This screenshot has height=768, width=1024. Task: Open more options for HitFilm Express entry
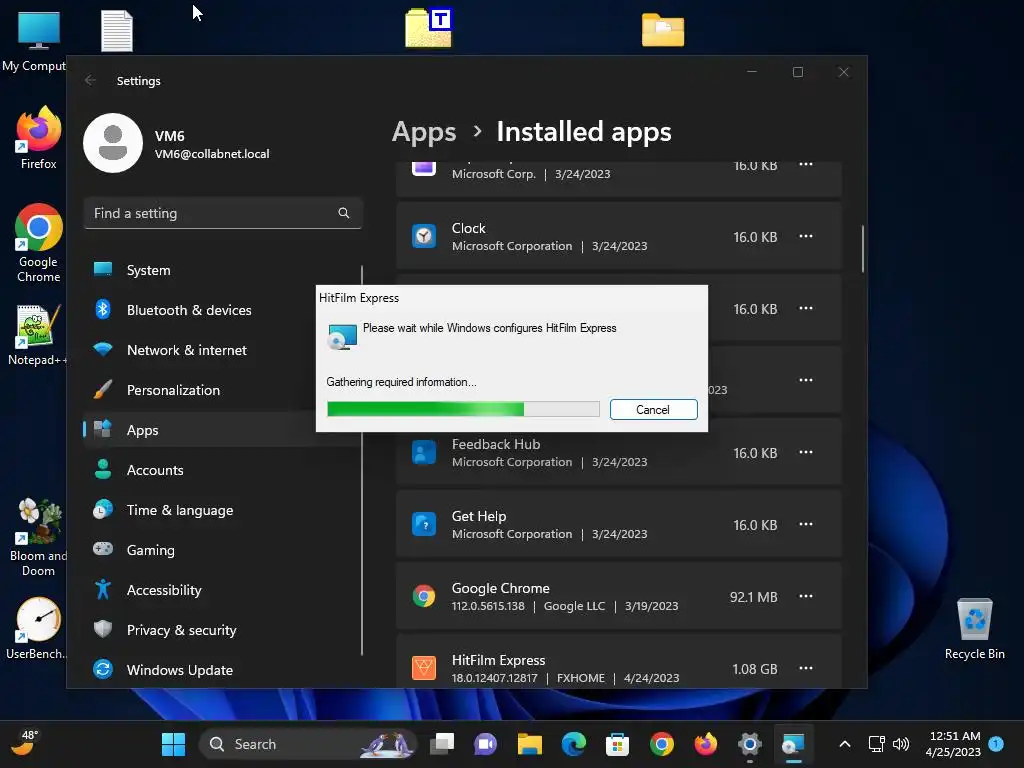(x=806, y=667)
